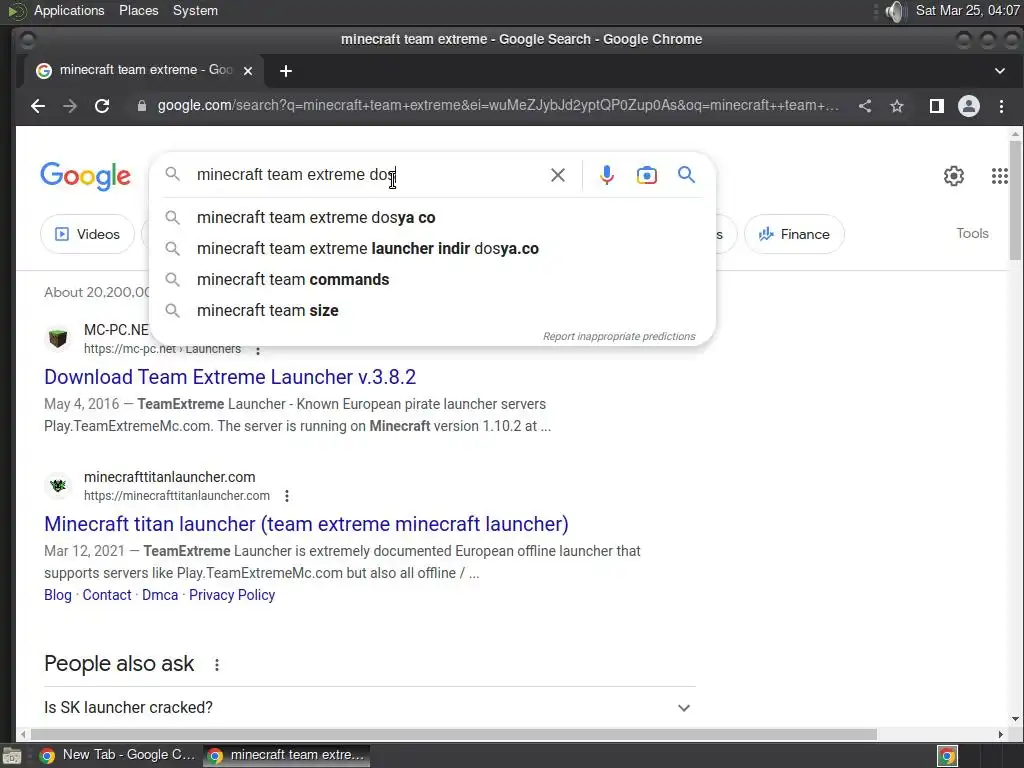Open a new tab with the plus button
The image size is (1024, 768).
point(285,71)
